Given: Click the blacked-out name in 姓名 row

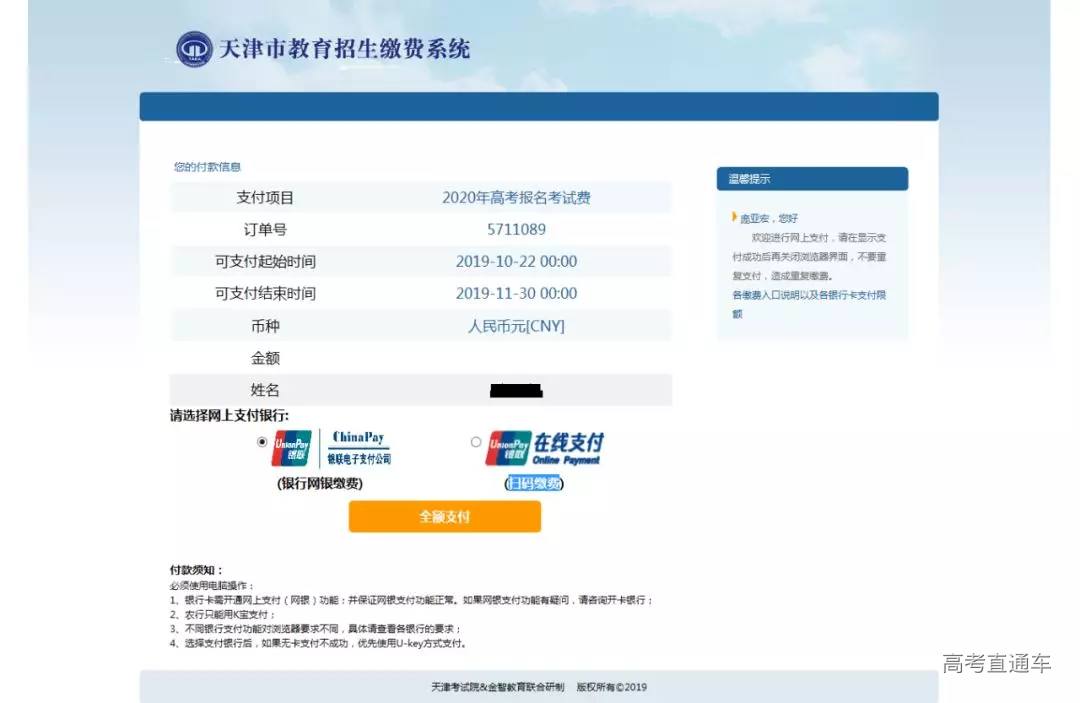Looking at the screenshot, I should (x=516, y=390).
